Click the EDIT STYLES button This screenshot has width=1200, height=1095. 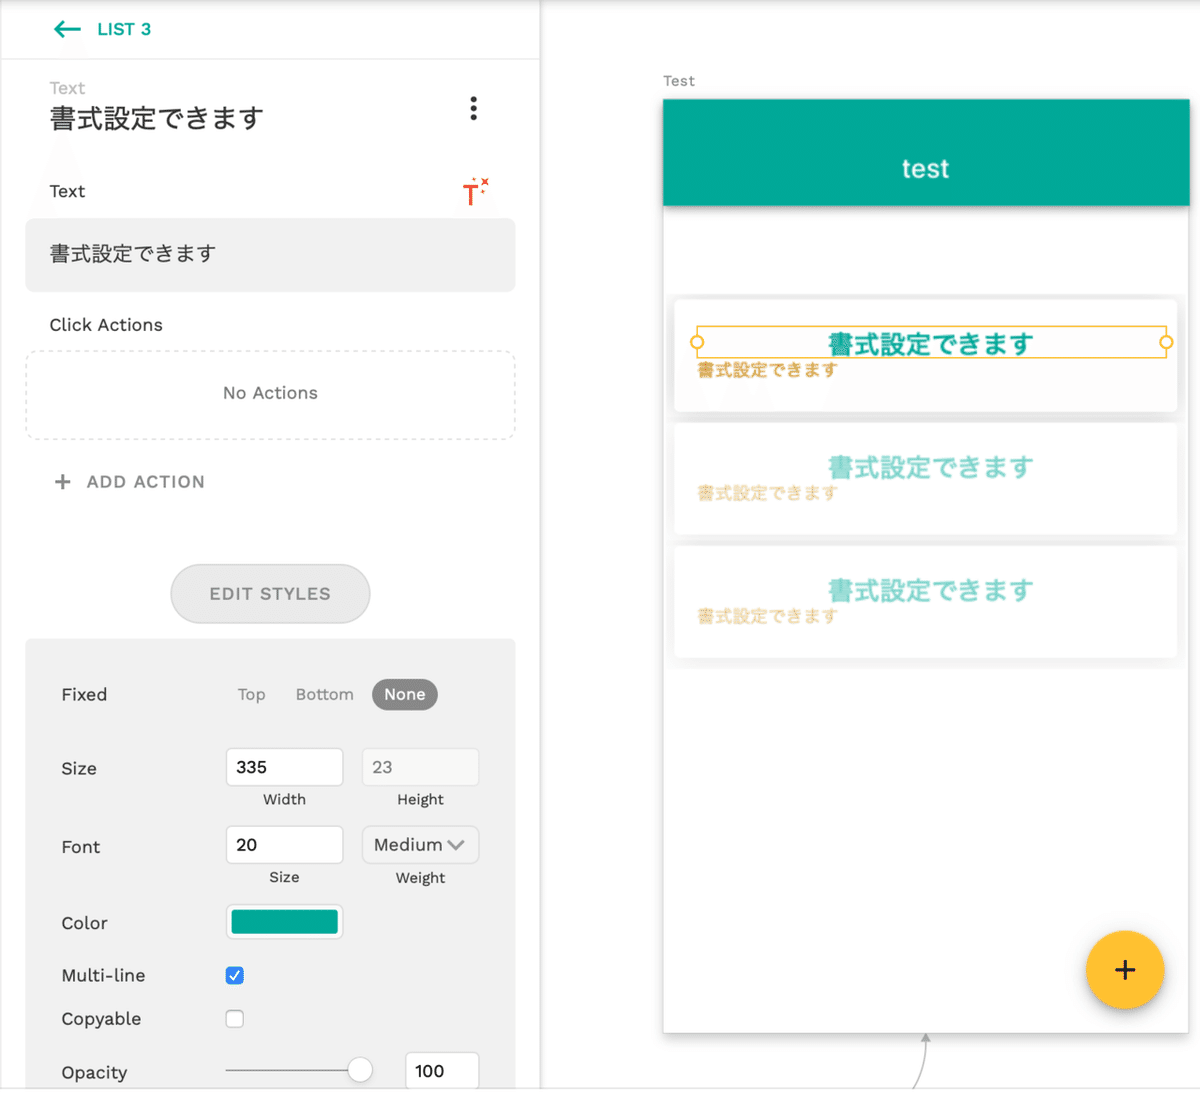pyautogui.click(x=270, y=593)
